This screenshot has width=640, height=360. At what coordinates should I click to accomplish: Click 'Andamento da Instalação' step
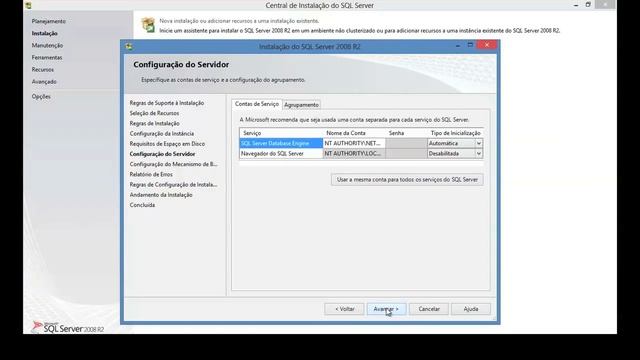point(161,195)
